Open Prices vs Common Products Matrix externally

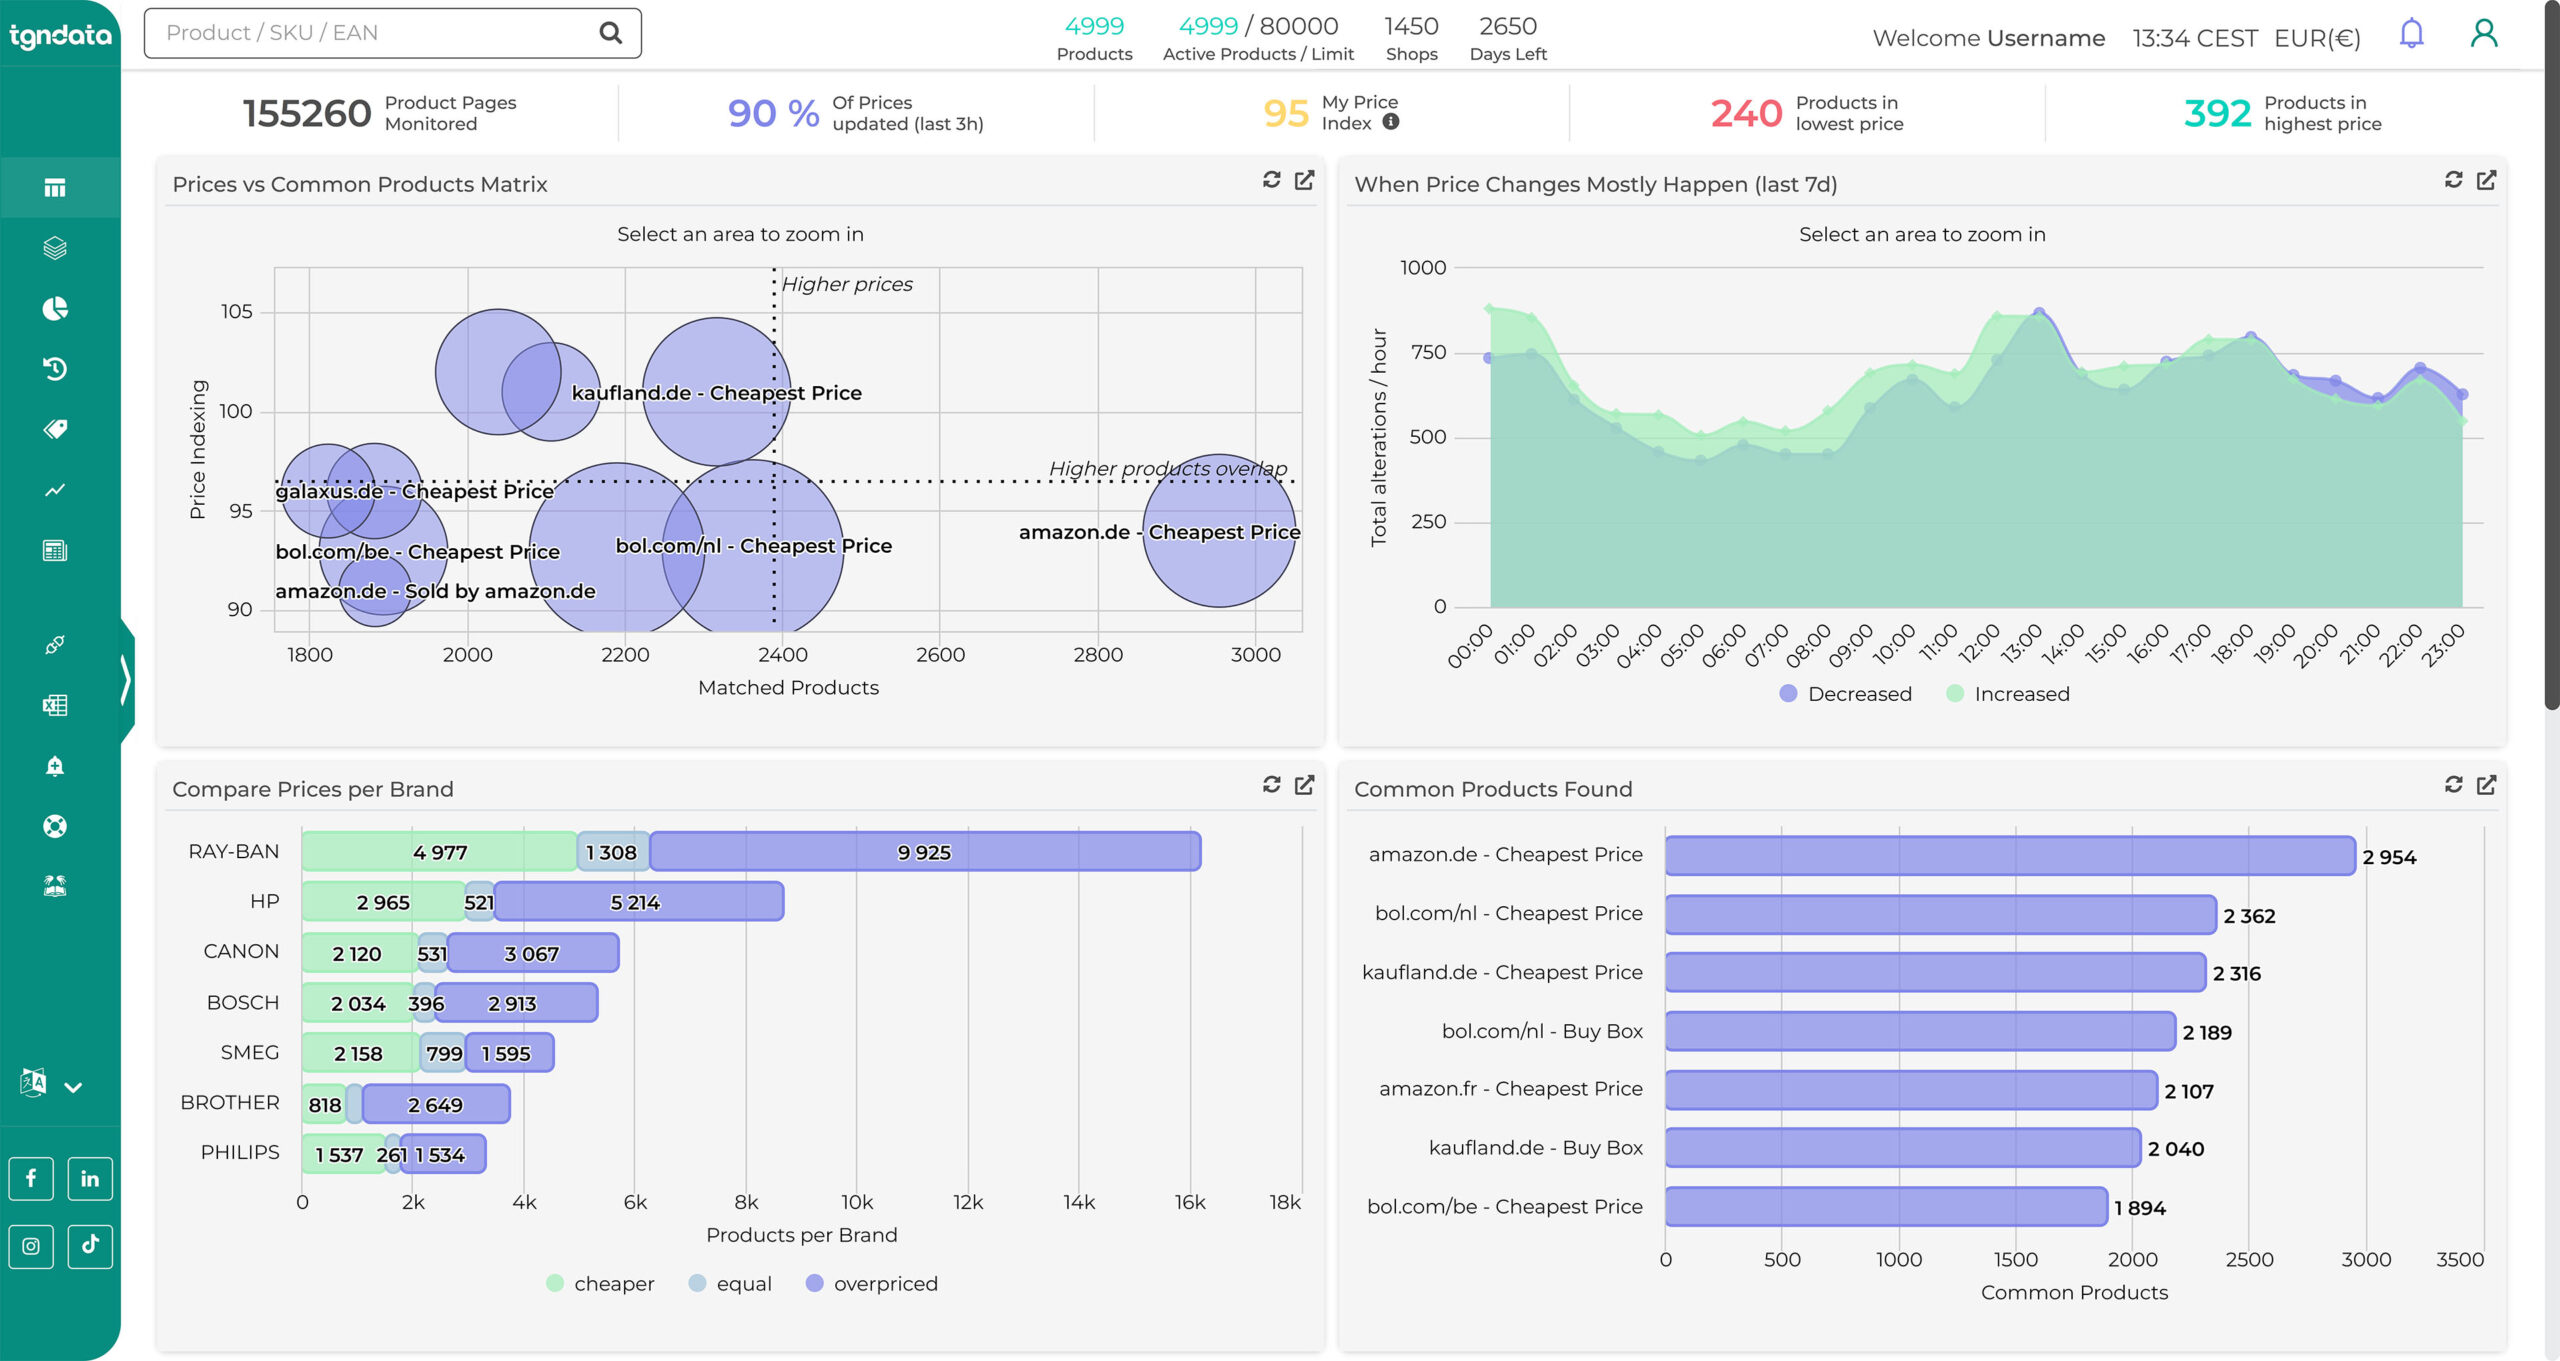(1304, 180)
